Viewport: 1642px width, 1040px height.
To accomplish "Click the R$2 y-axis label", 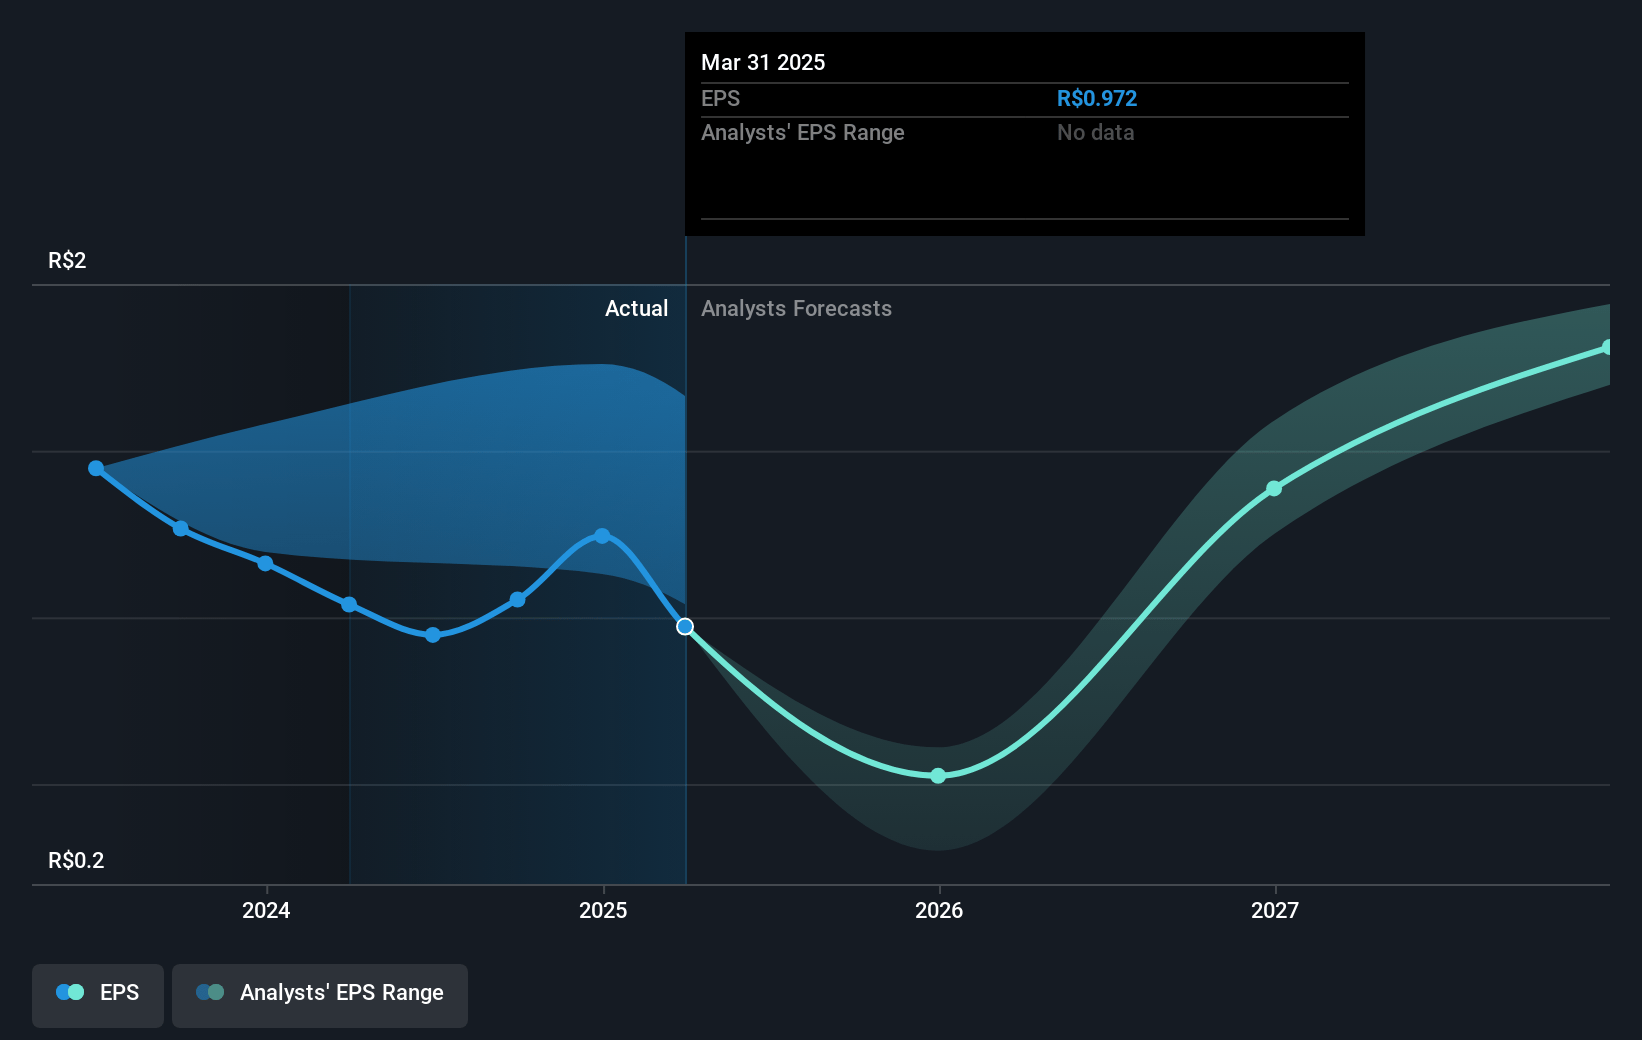I will coord(67,261).
